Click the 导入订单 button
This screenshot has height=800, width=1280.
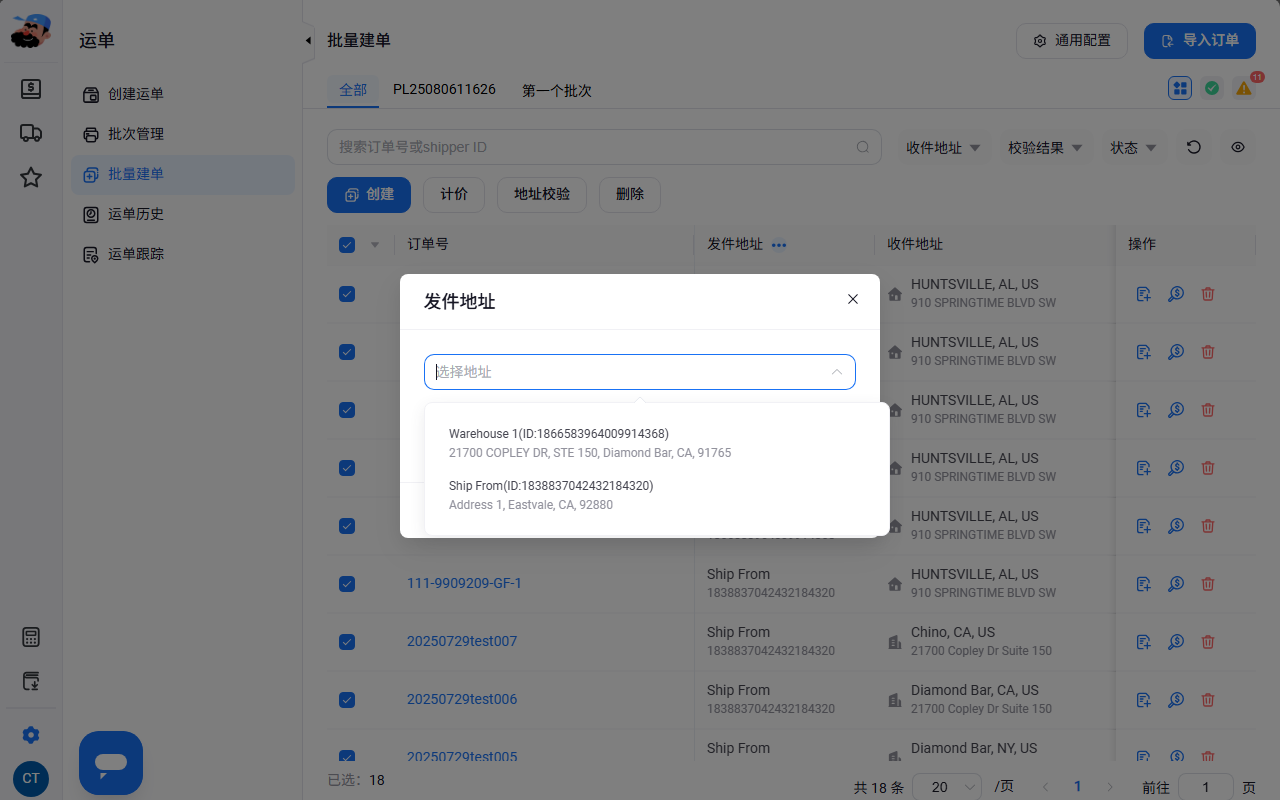(1200, 41)
